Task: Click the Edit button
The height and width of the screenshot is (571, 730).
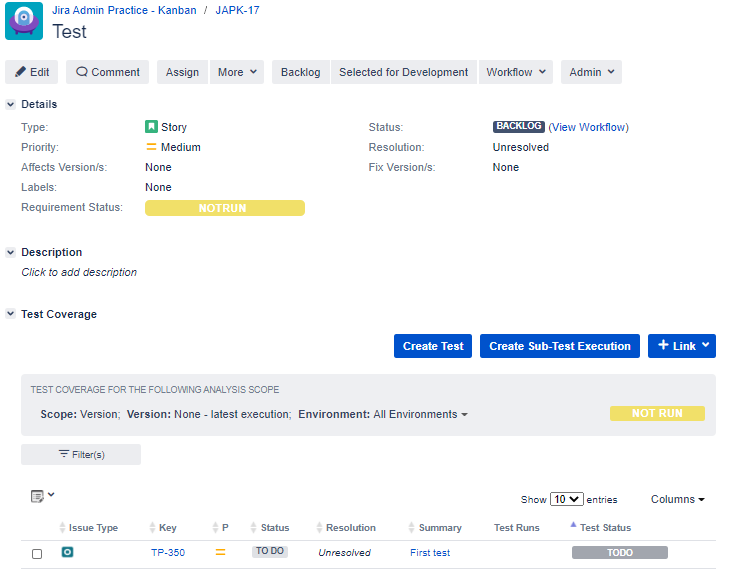Action: pos(32,72)
